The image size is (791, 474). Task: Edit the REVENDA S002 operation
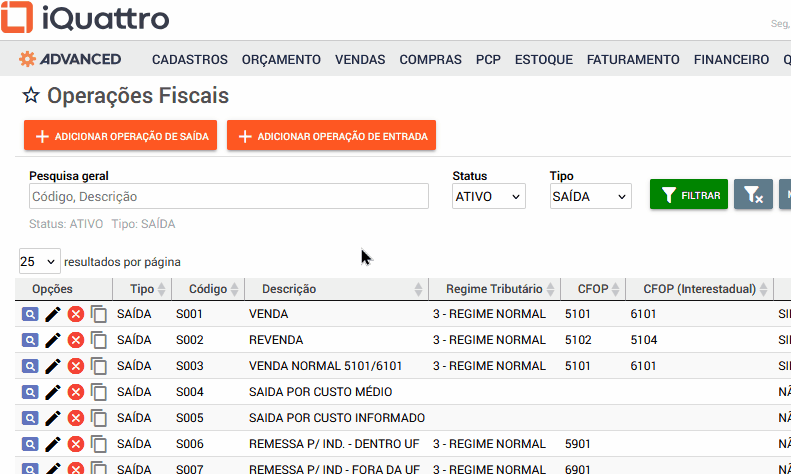53,340
